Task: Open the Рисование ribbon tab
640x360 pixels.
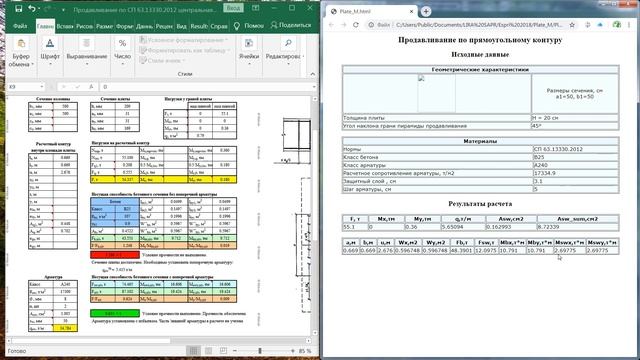Action: (84, 26)
